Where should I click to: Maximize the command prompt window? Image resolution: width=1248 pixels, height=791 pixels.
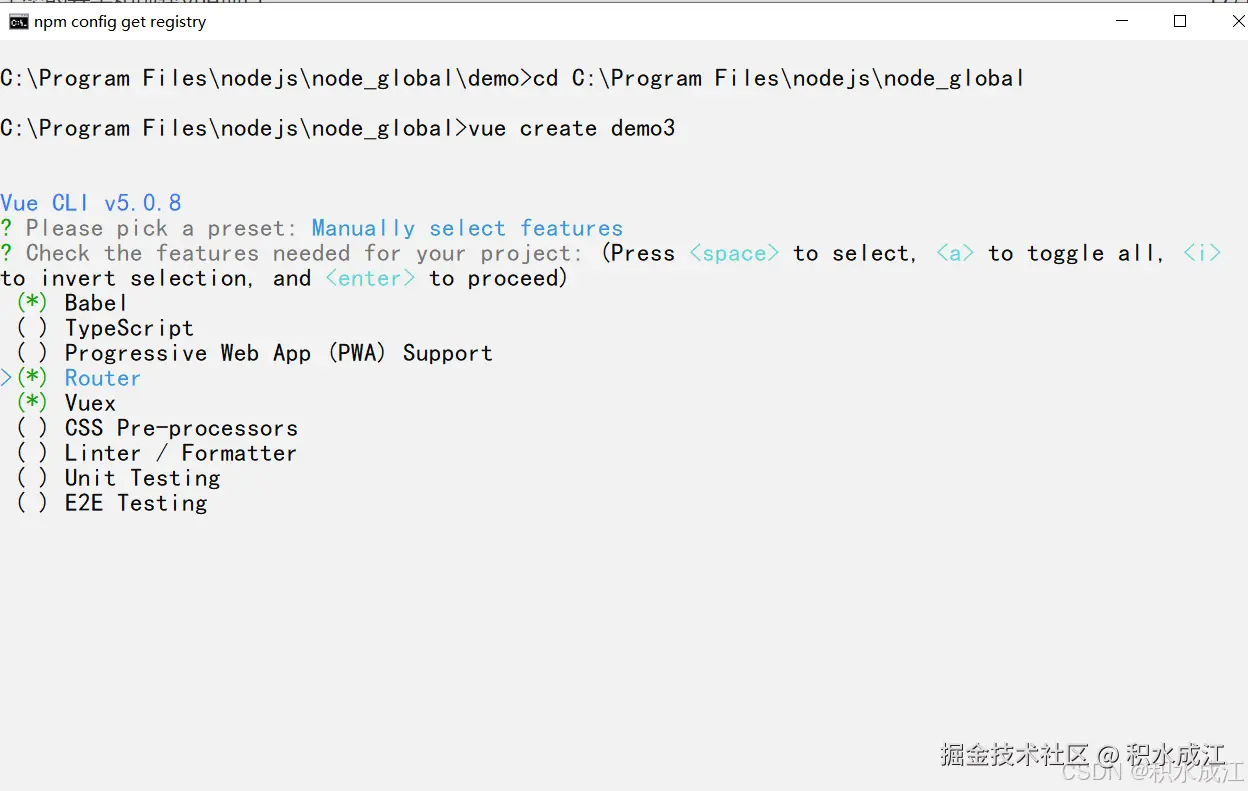tap(1180, 21)
